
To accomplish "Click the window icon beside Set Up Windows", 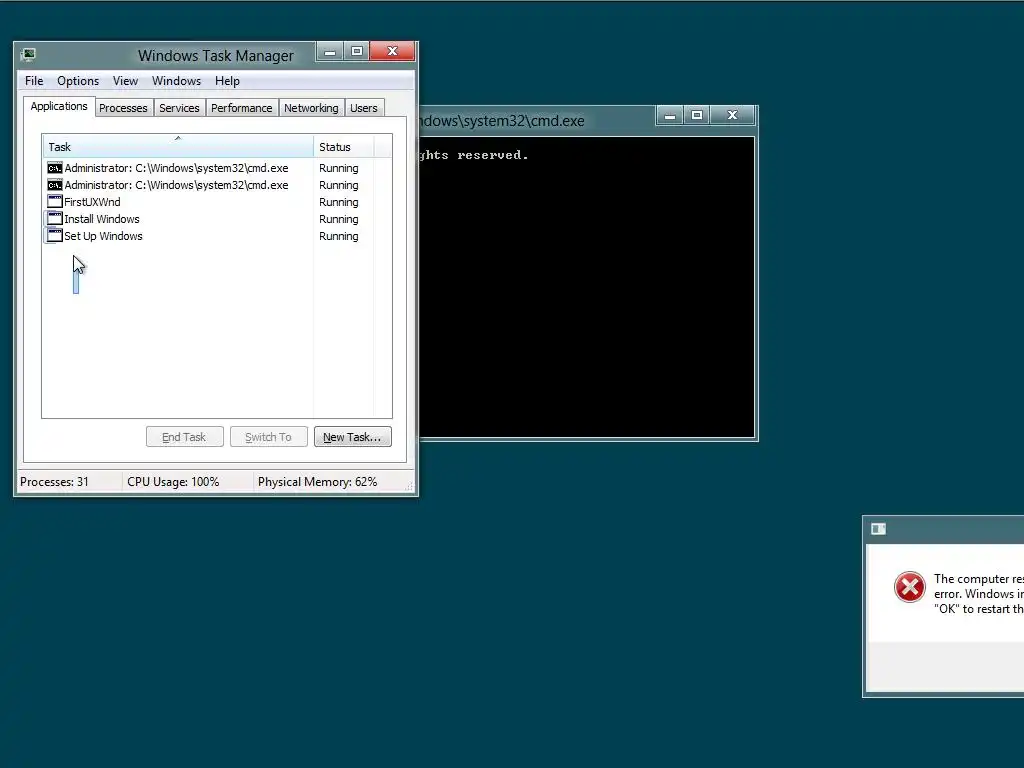I will 55,236.
